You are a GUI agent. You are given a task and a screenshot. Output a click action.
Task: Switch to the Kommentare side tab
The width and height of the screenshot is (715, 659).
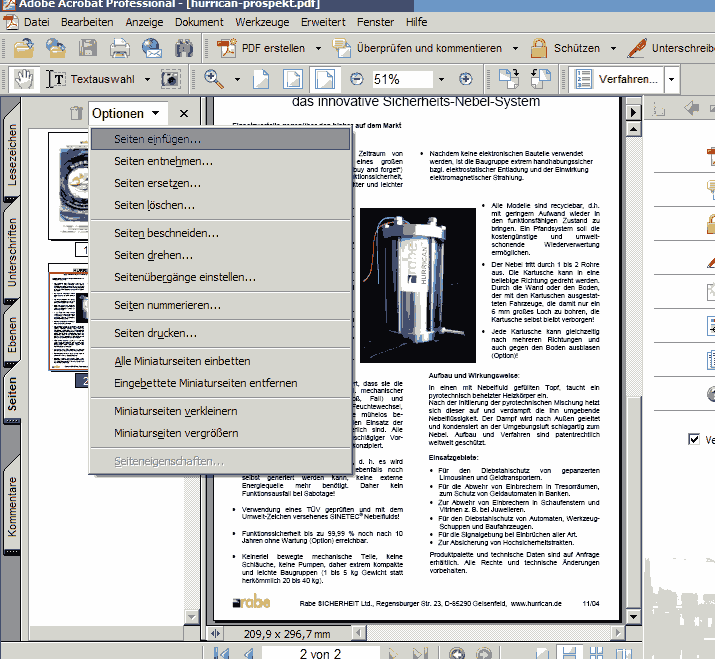click(x=12, y=506)
